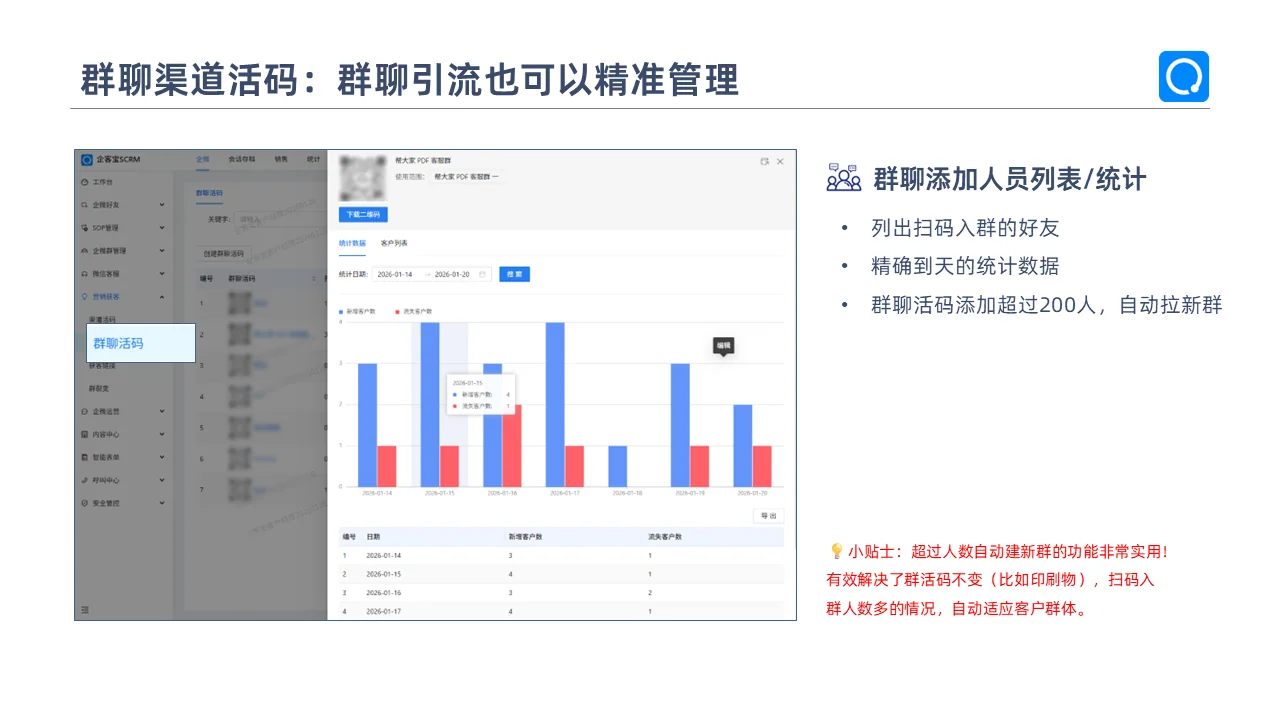
Task: Click the 关键字 search input field
Action: click(280, 219)
